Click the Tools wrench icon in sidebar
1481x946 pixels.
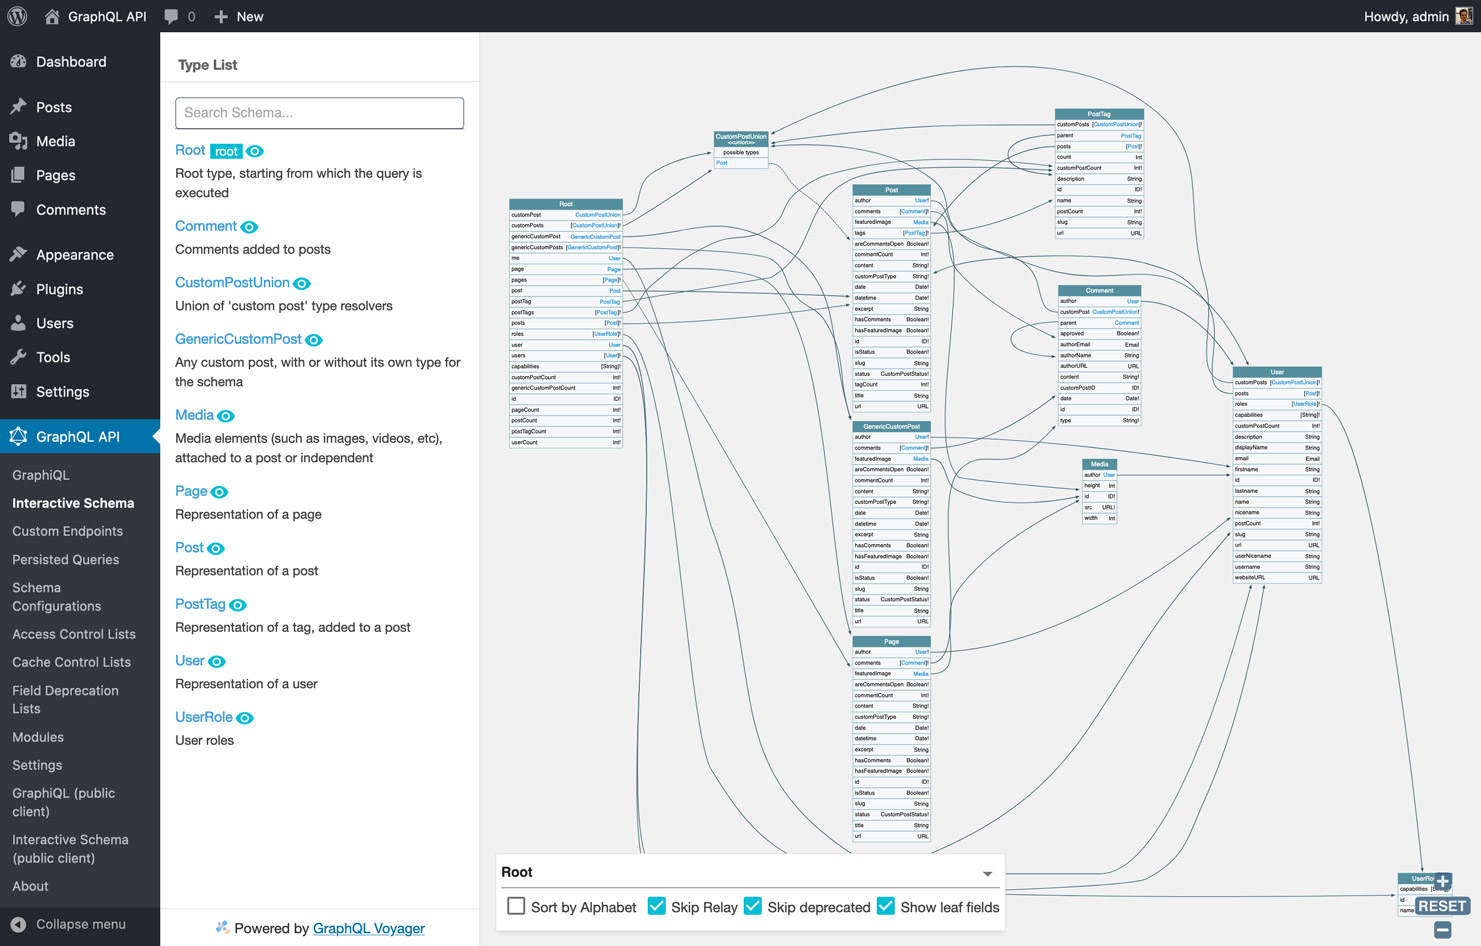tap(18, 357)
